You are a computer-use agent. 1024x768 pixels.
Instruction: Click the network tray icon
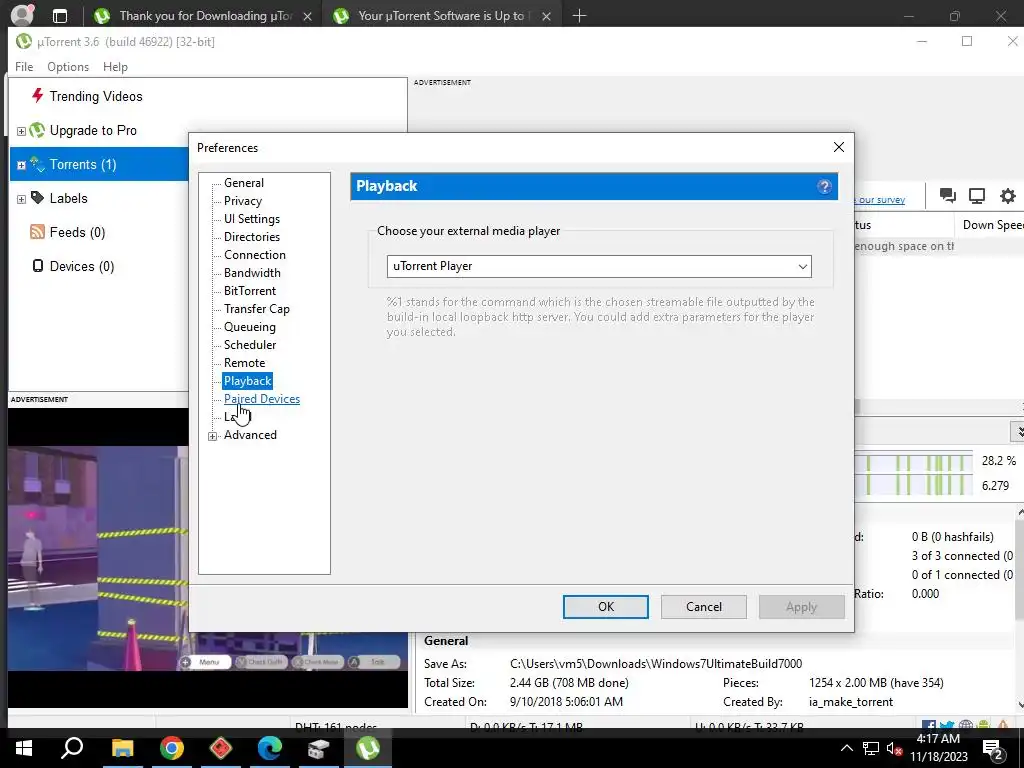(x=871, y=749)
